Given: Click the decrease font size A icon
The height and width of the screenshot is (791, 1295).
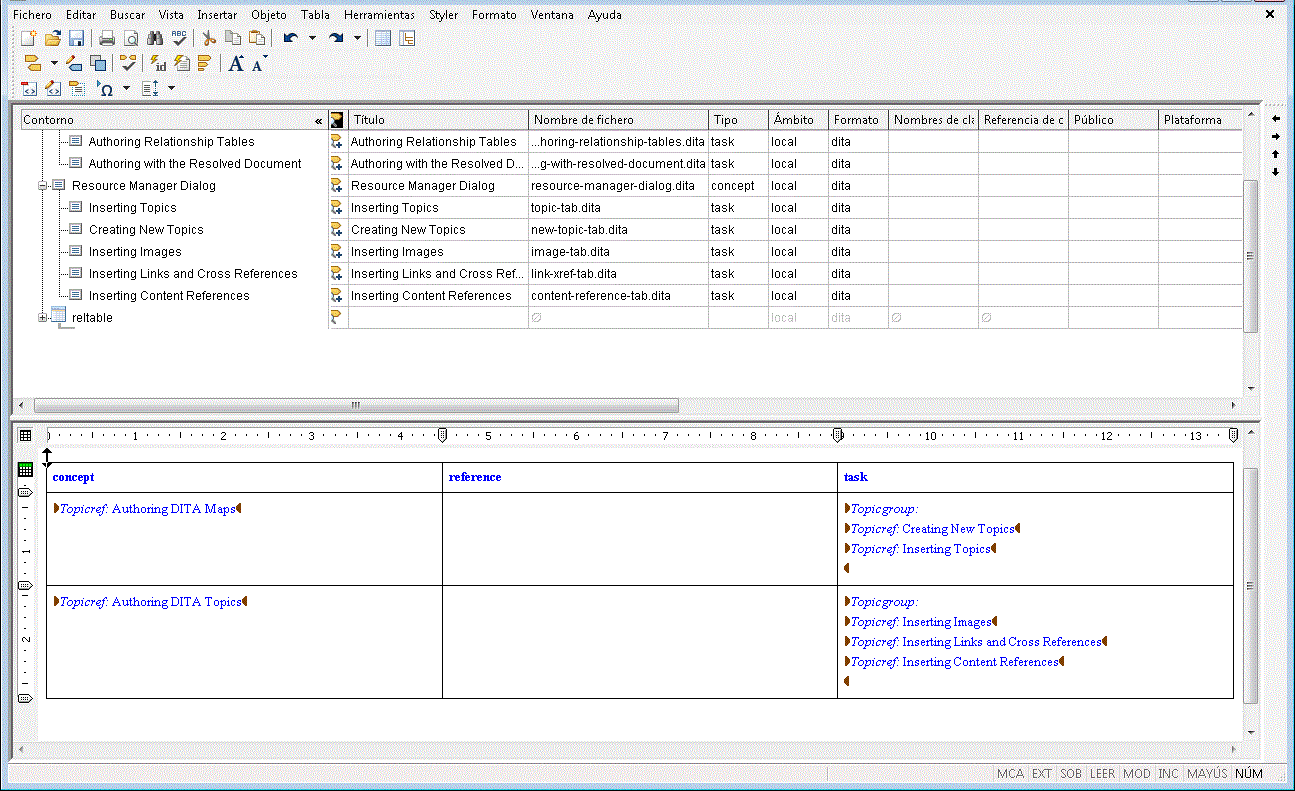Looking at the screenshot, I should (259, 63).
